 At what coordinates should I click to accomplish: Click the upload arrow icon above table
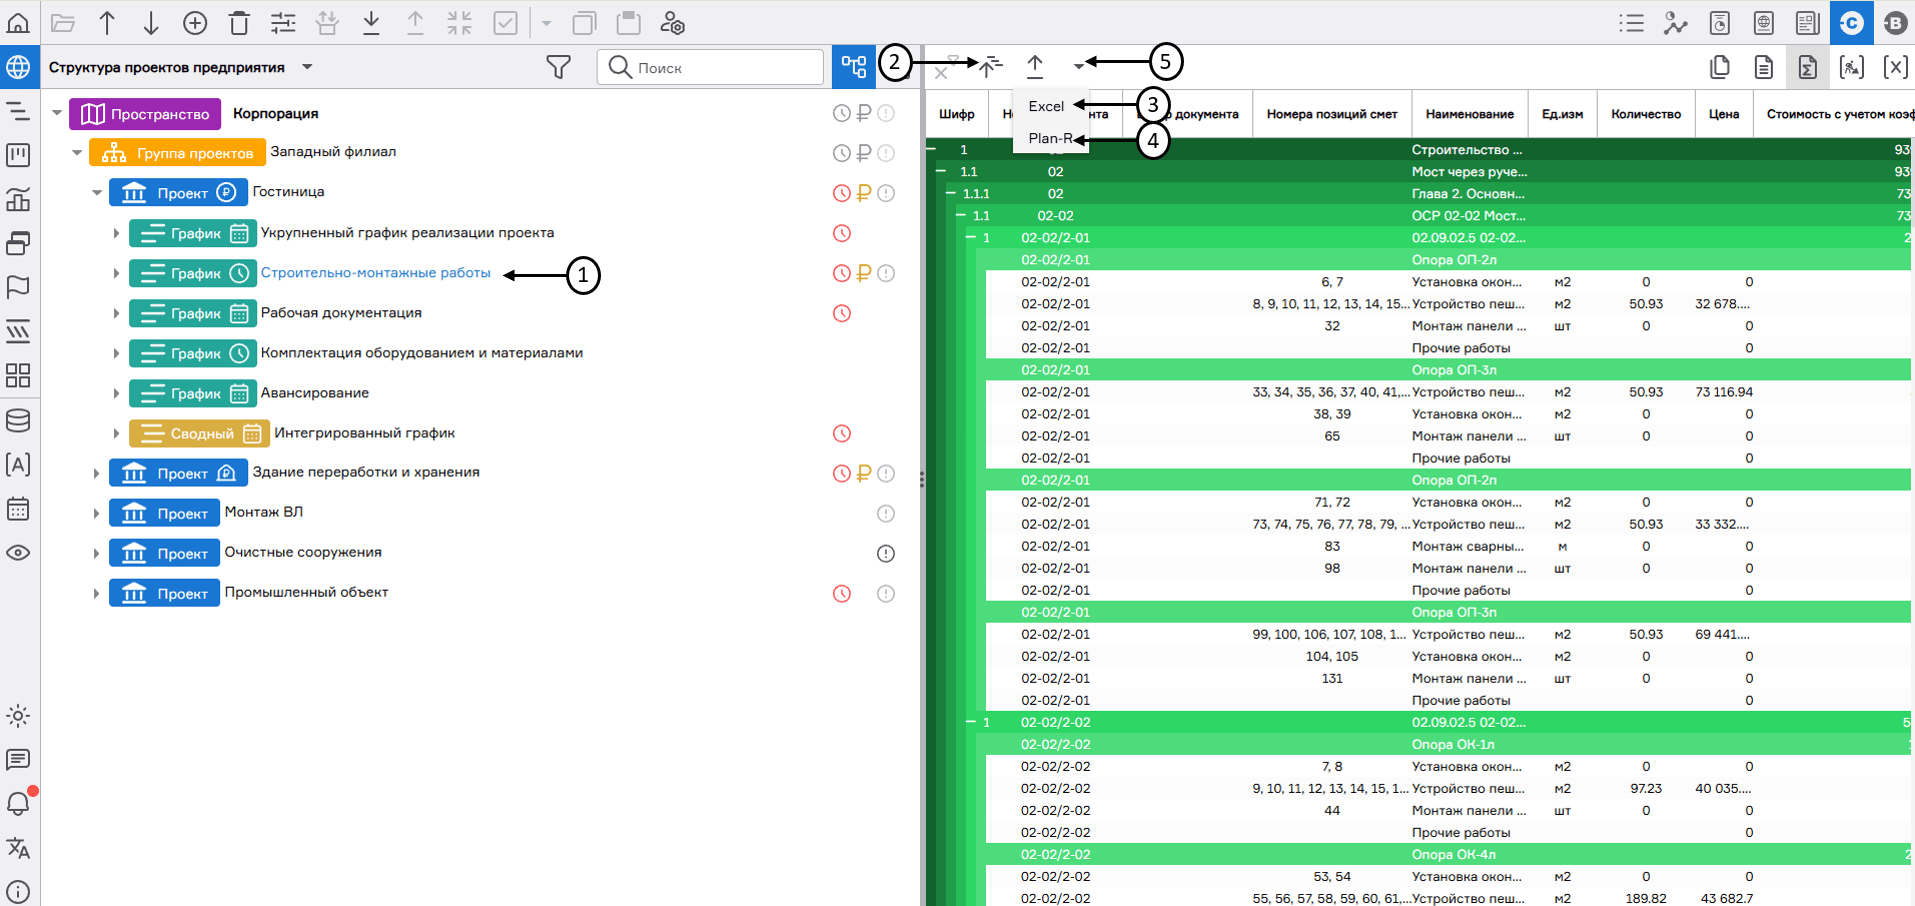(1035, 67)
